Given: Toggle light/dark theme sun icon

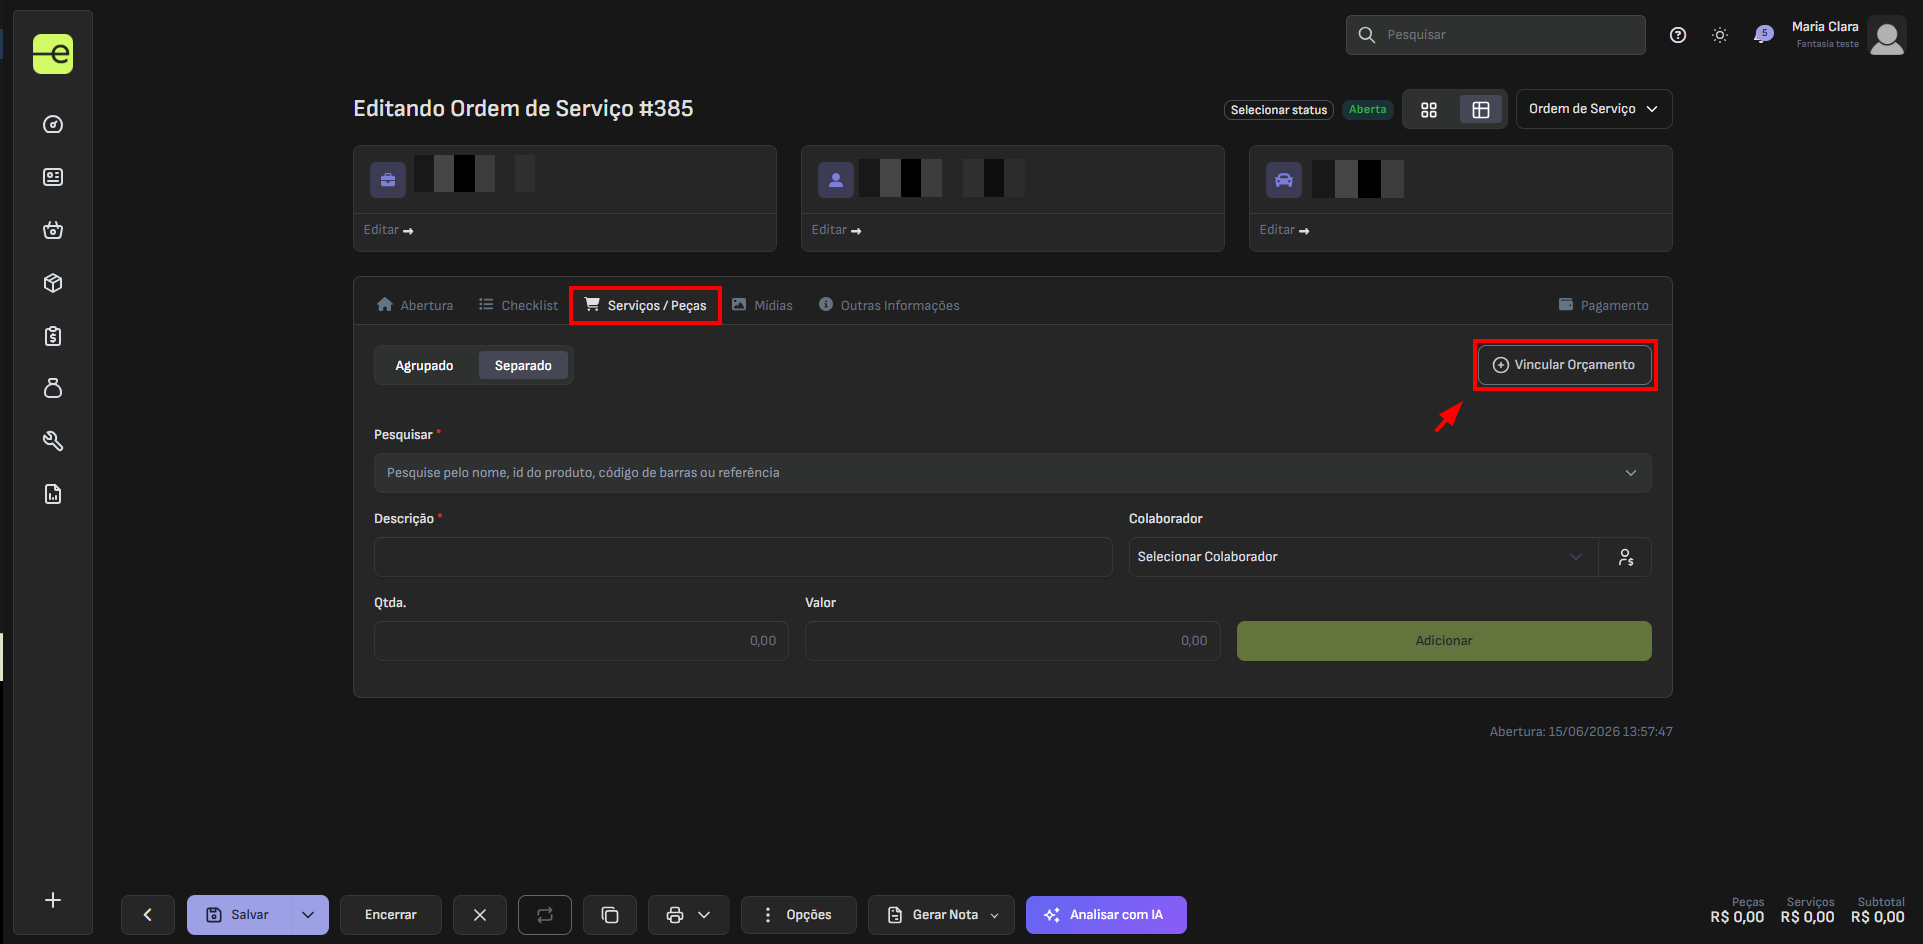Looking at the screenshot, I should click(1720, 35).
